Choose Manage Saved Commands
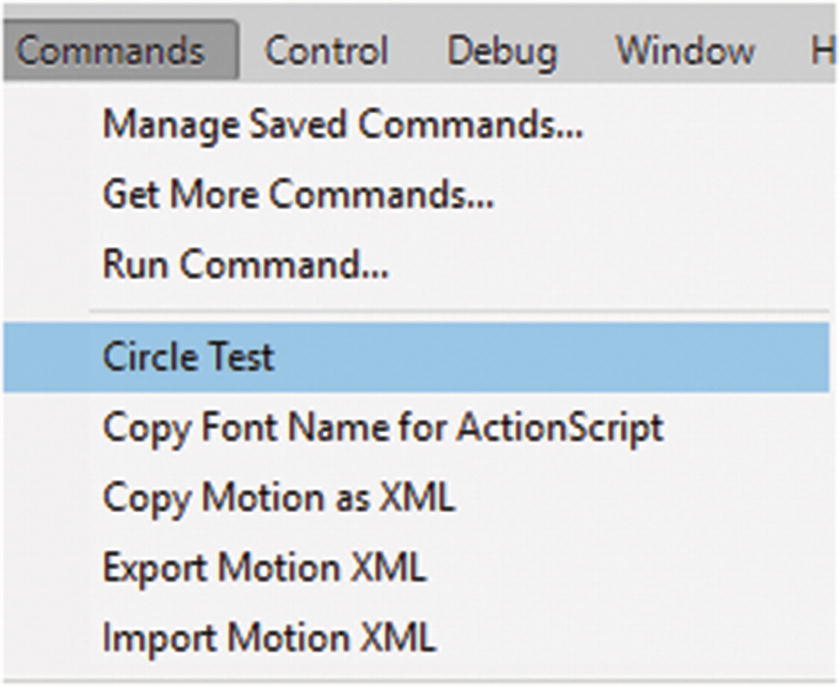This screenshot has height=686, width=839. [x=343, y=125]
